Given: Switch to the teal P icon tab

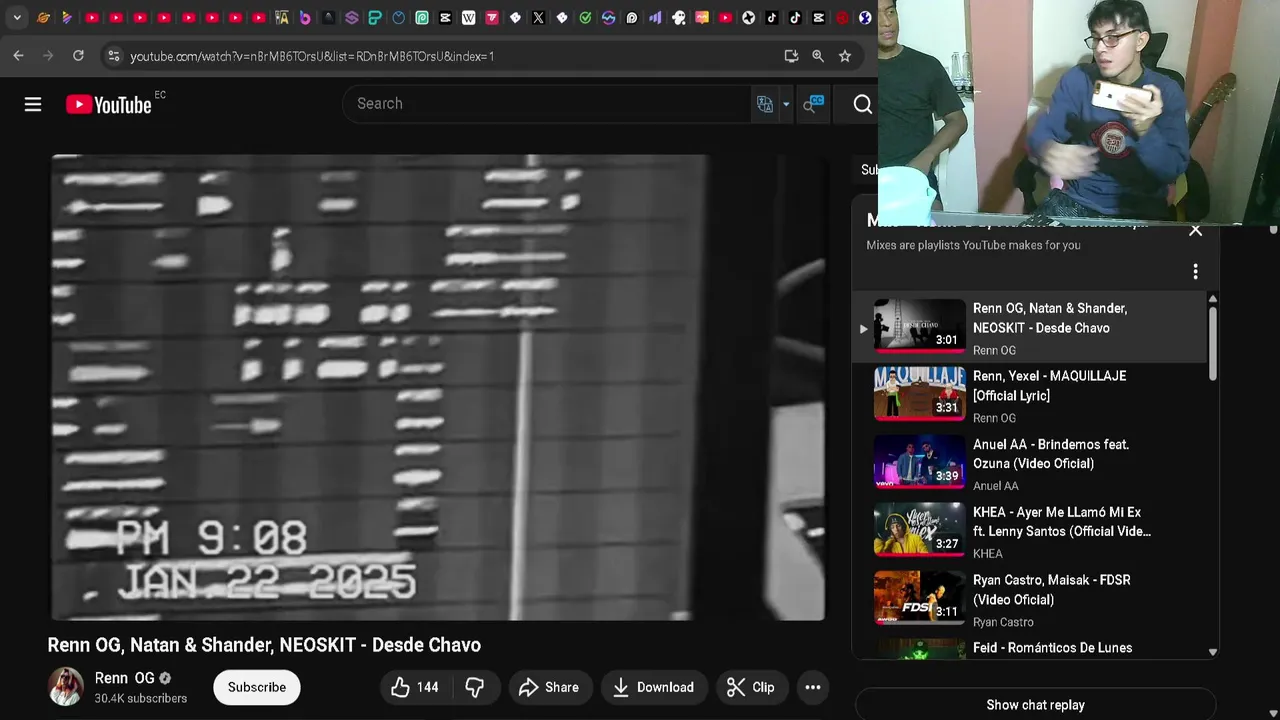Looking at the screenshot, I should (375, 17).
